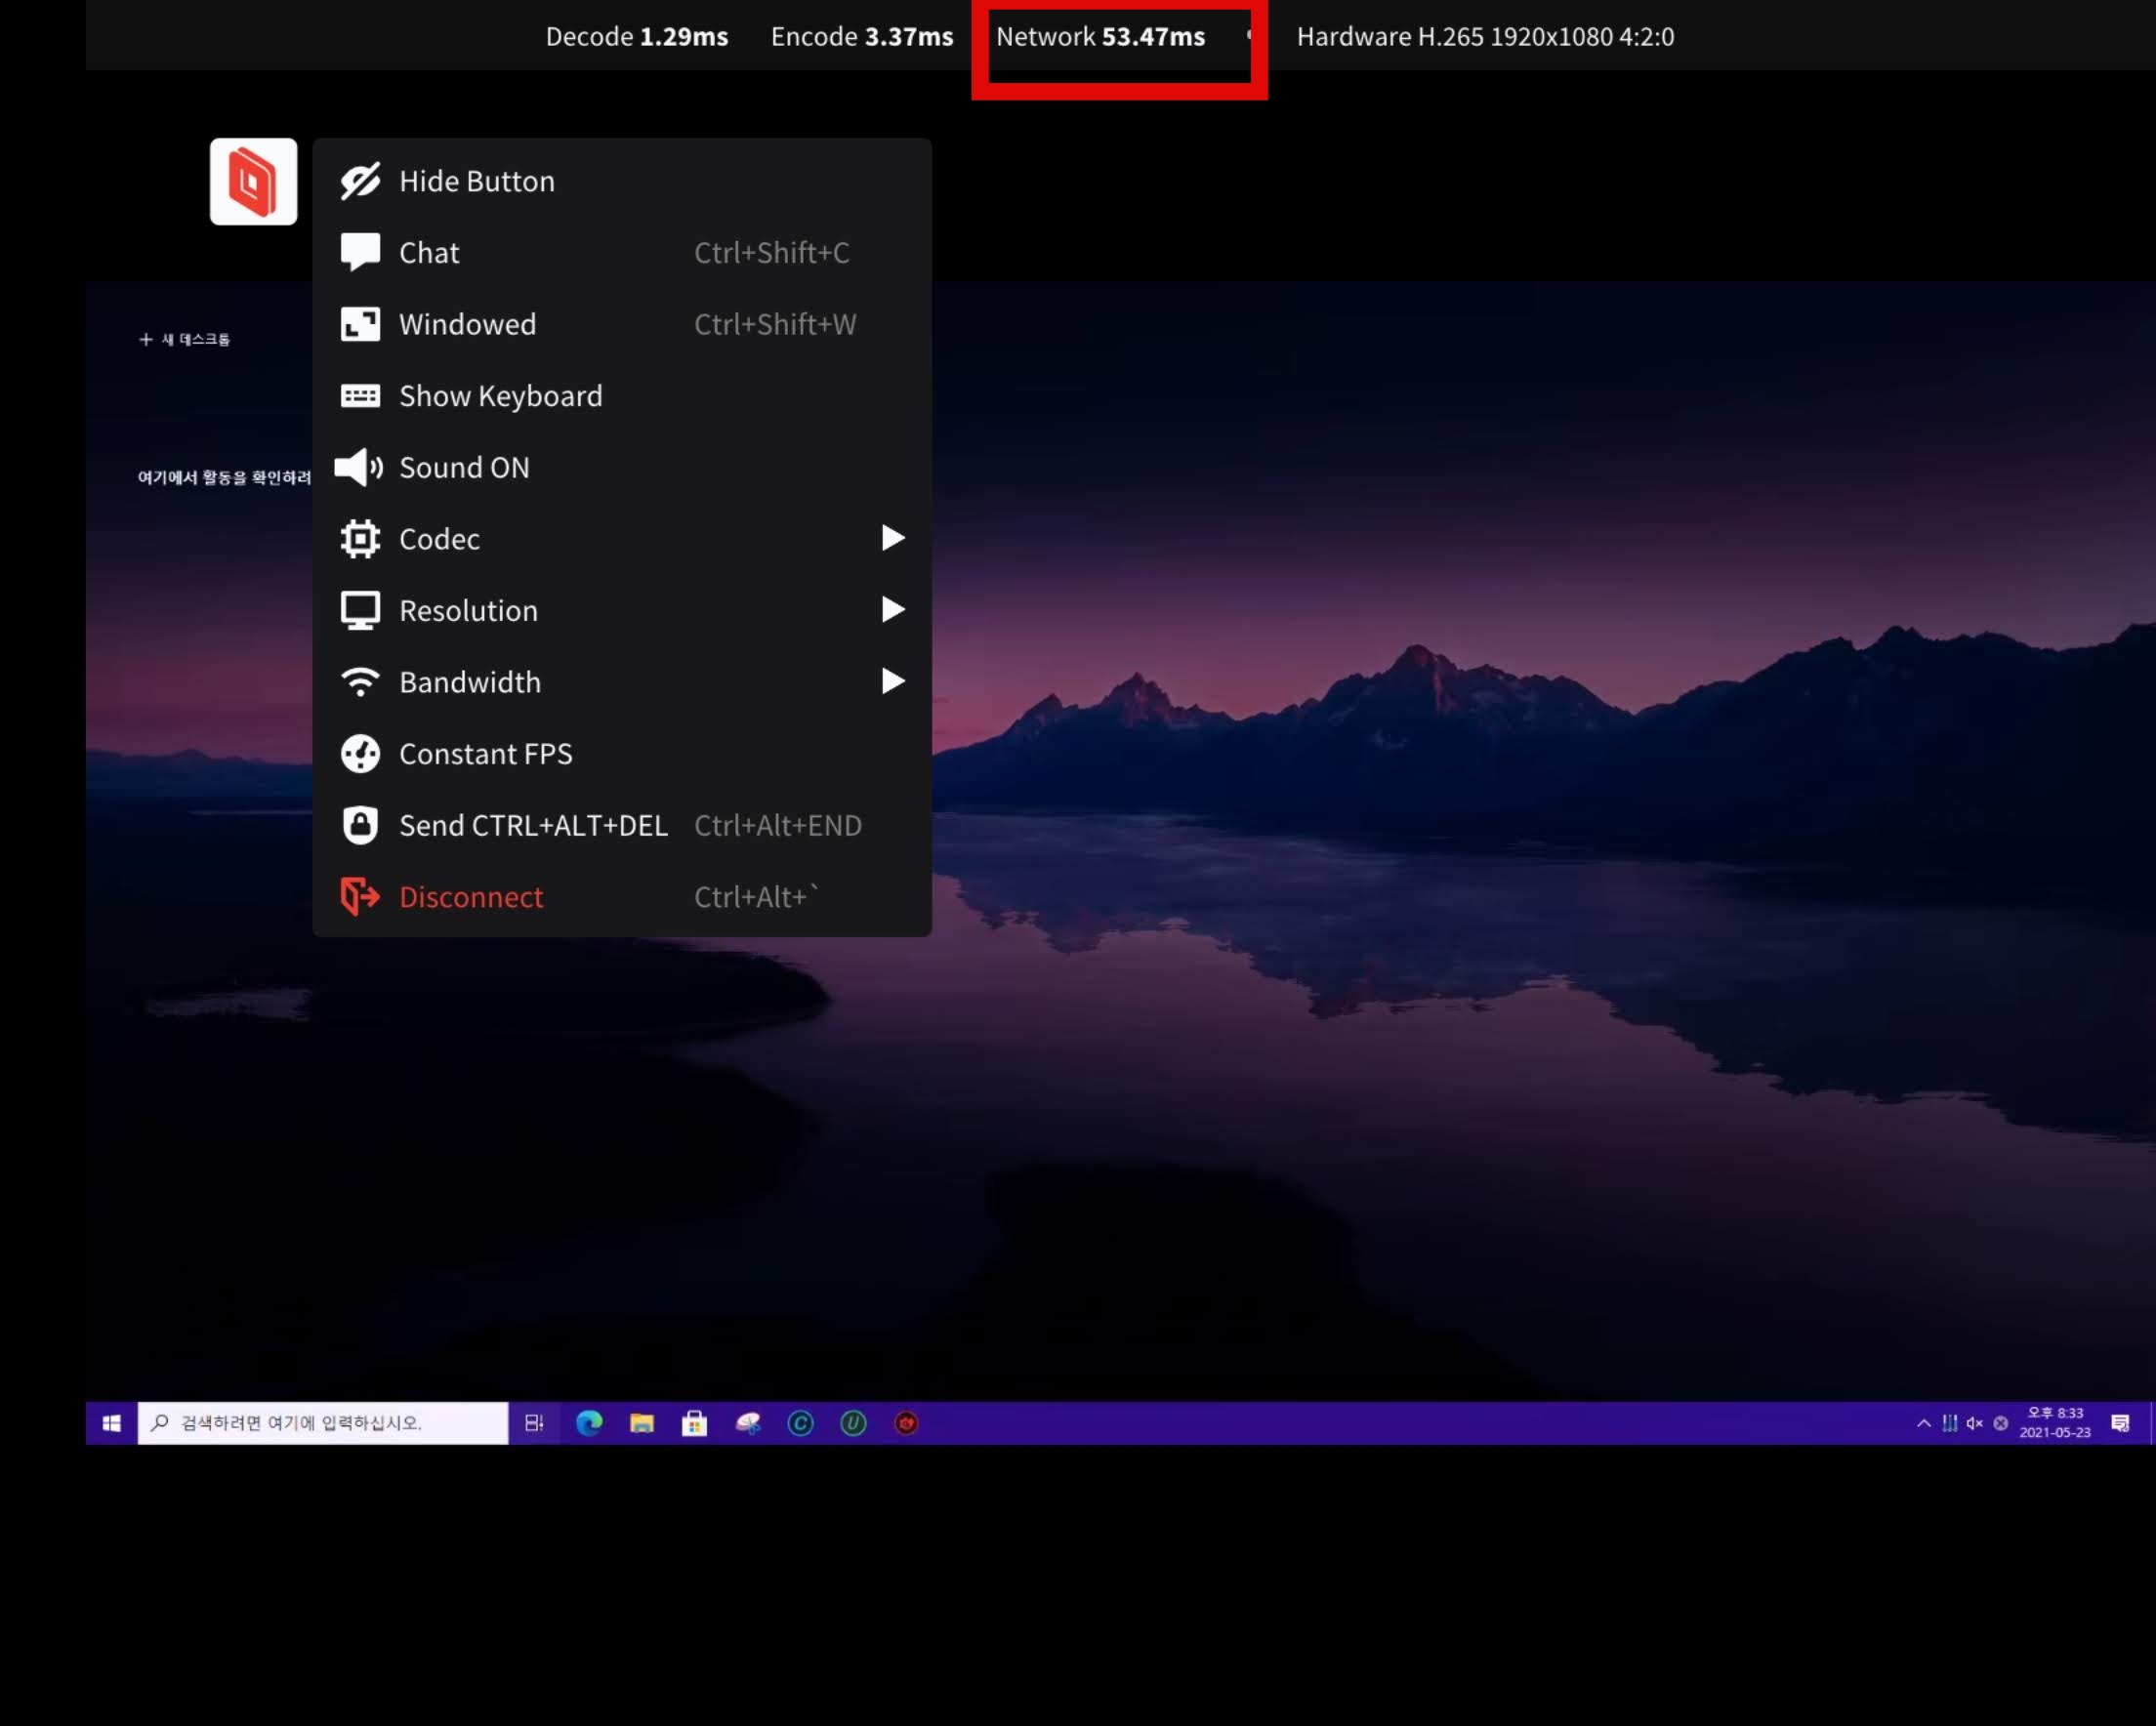Focus the Windows taskbar search box
2156x1726 pixels.
tap(322, 1423)
